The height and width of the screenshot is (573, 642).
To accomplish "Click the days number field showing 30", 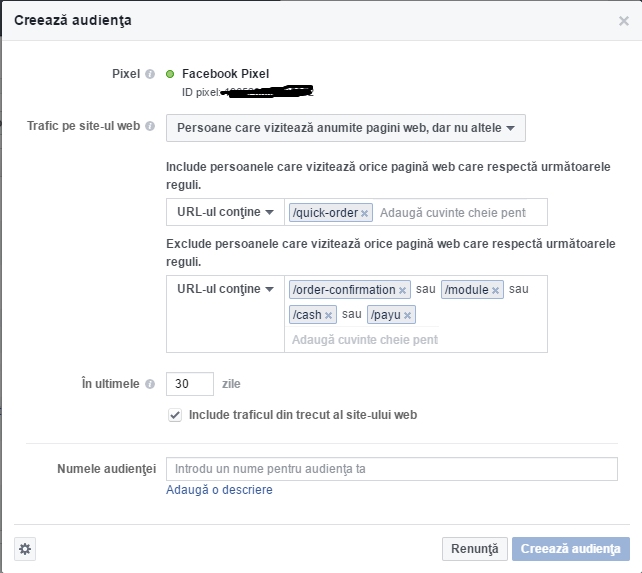I will (190, 384).
